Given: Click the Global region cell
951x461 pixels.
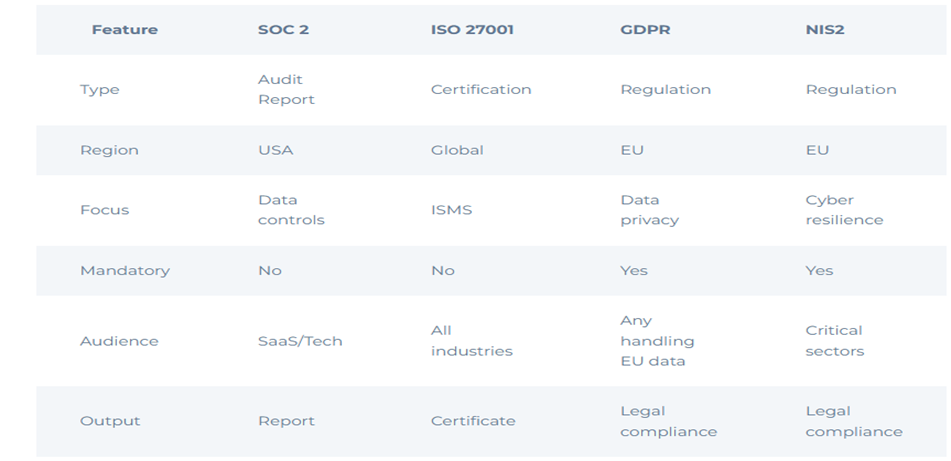Looking at the screenshot, I should pos(457,150).
